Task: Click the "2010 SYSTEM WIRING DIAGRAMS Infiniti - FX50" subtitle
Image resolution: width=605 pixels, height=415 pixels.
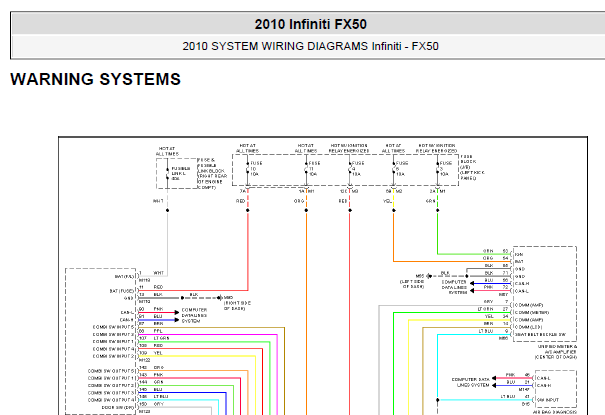Action: [x=310, y=46]
